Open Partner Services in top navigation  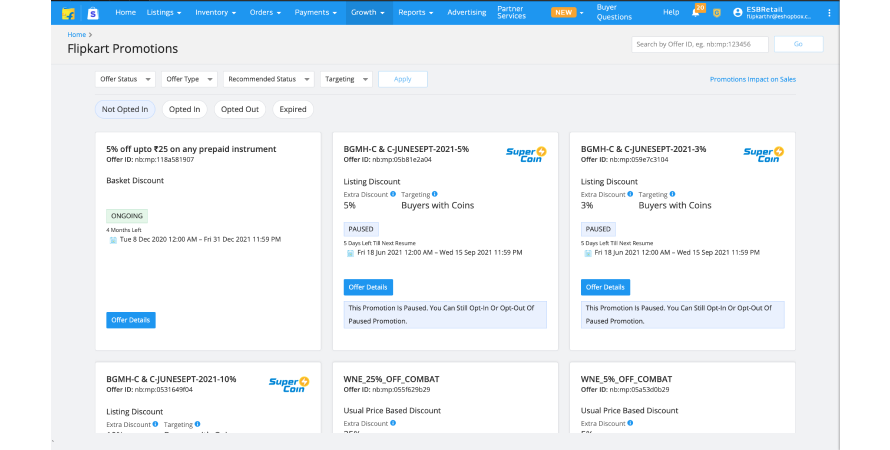click(511, 12)
